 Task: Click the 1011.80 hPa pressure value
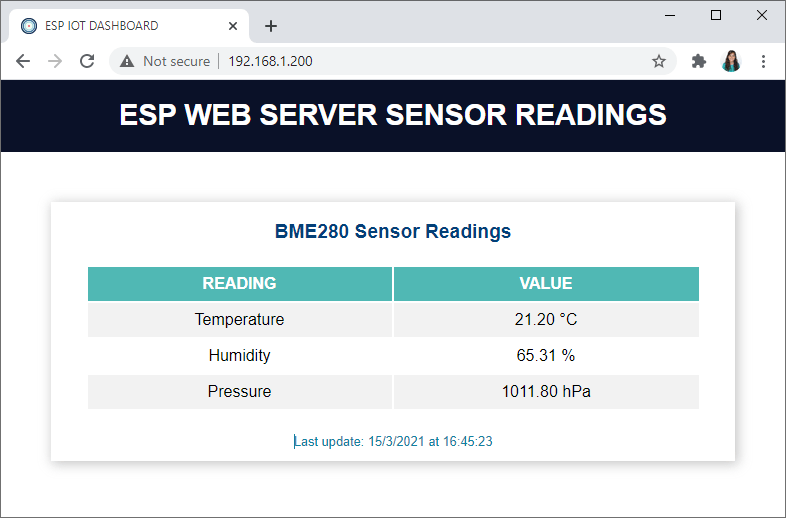click(546, 391)
